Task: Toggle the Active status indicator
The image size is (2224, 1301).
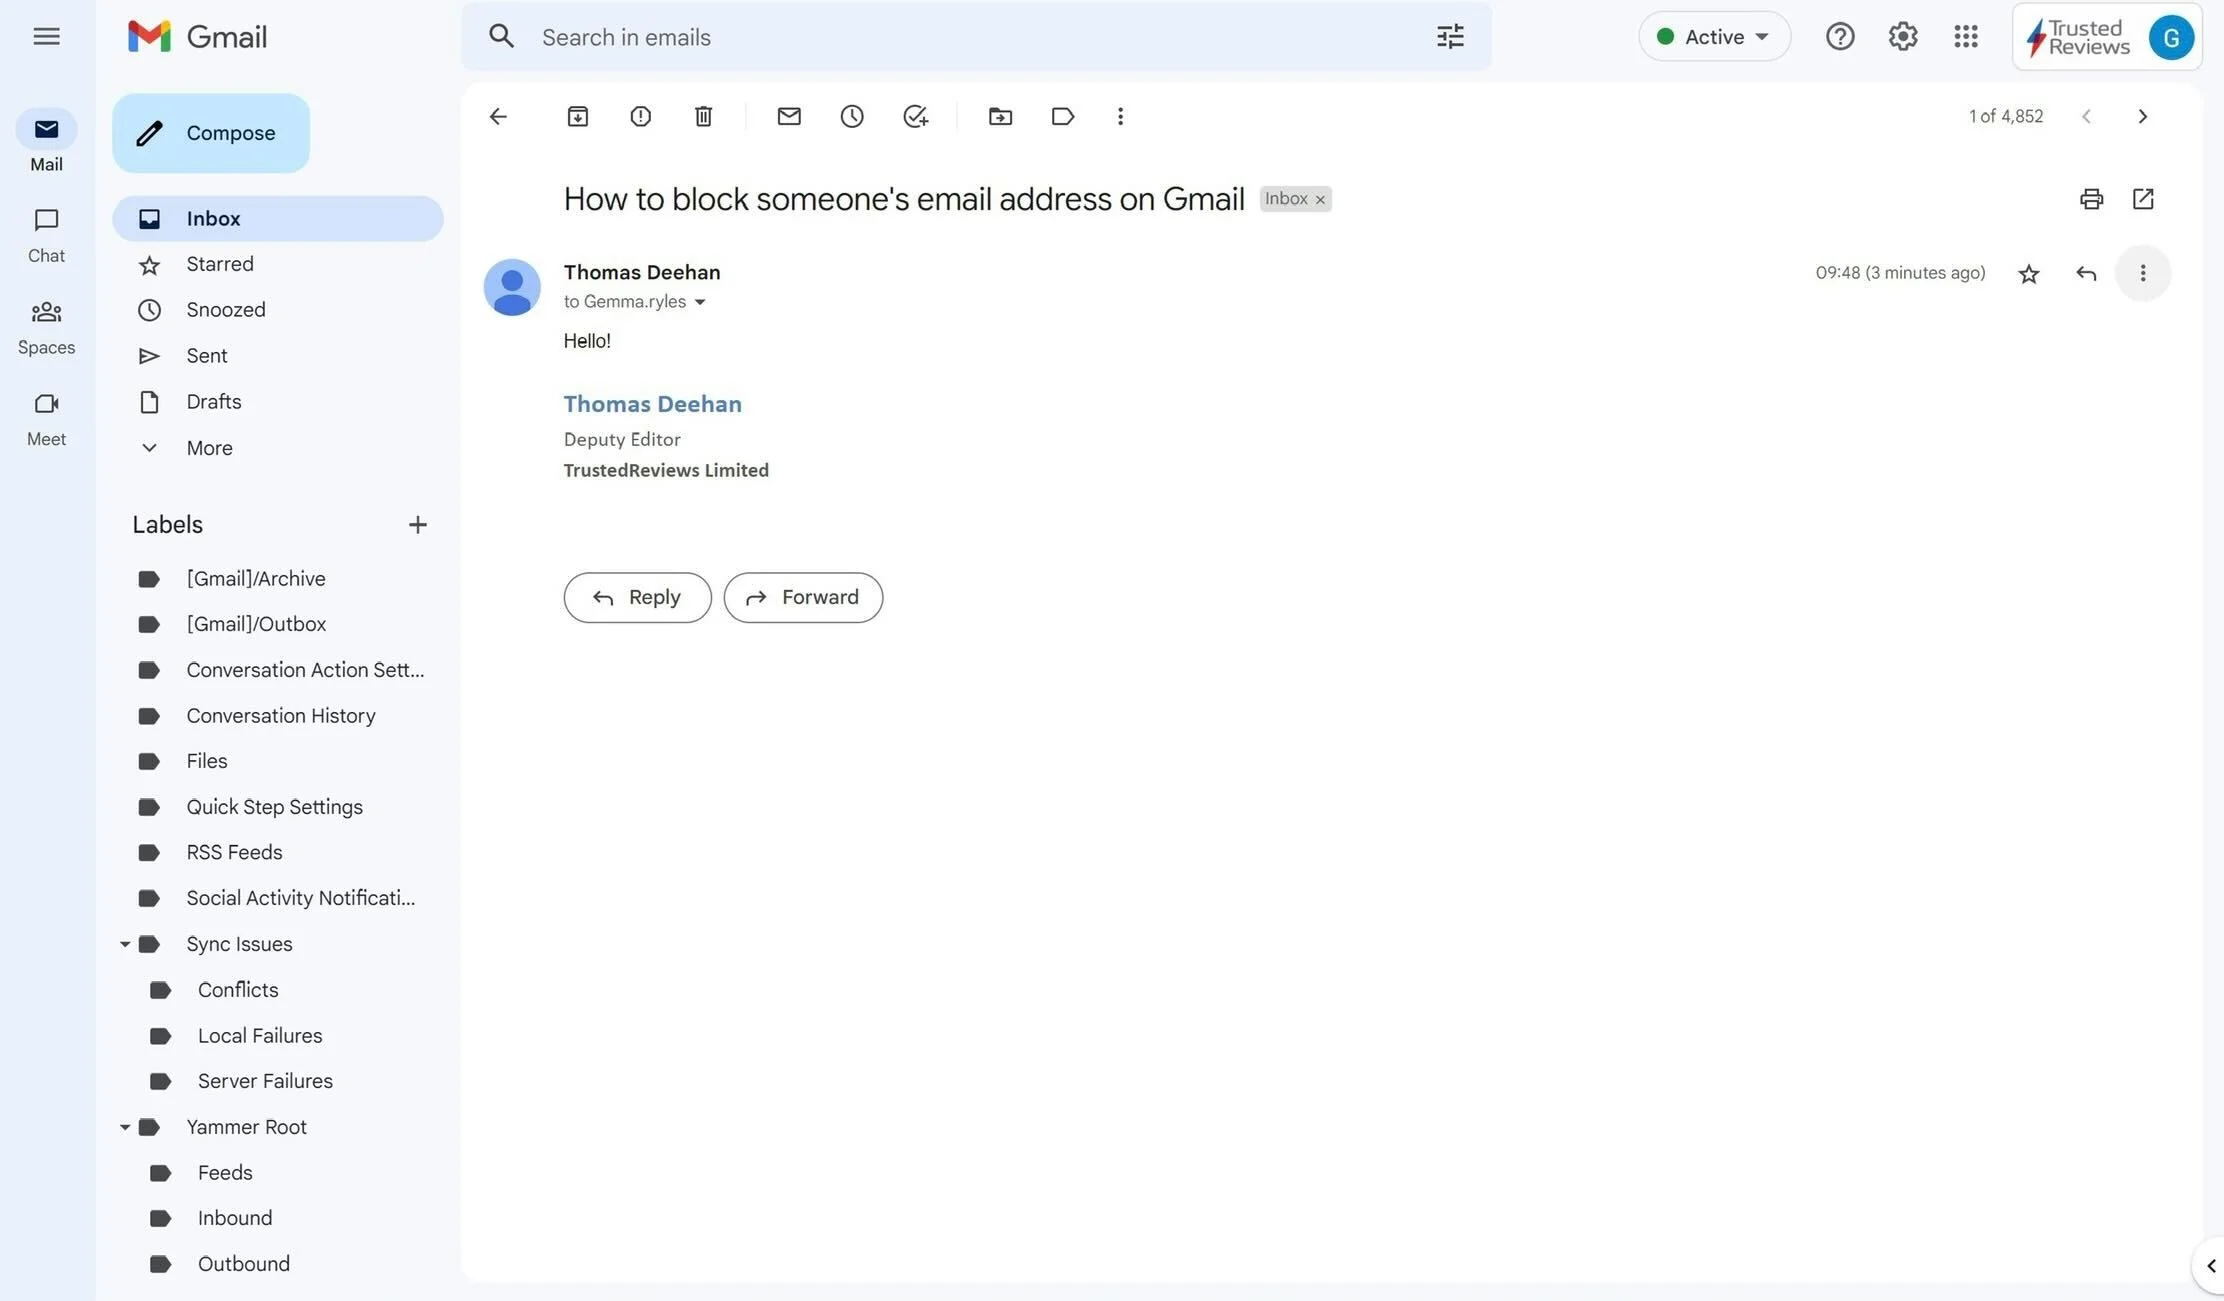Action: [1714, 36]
